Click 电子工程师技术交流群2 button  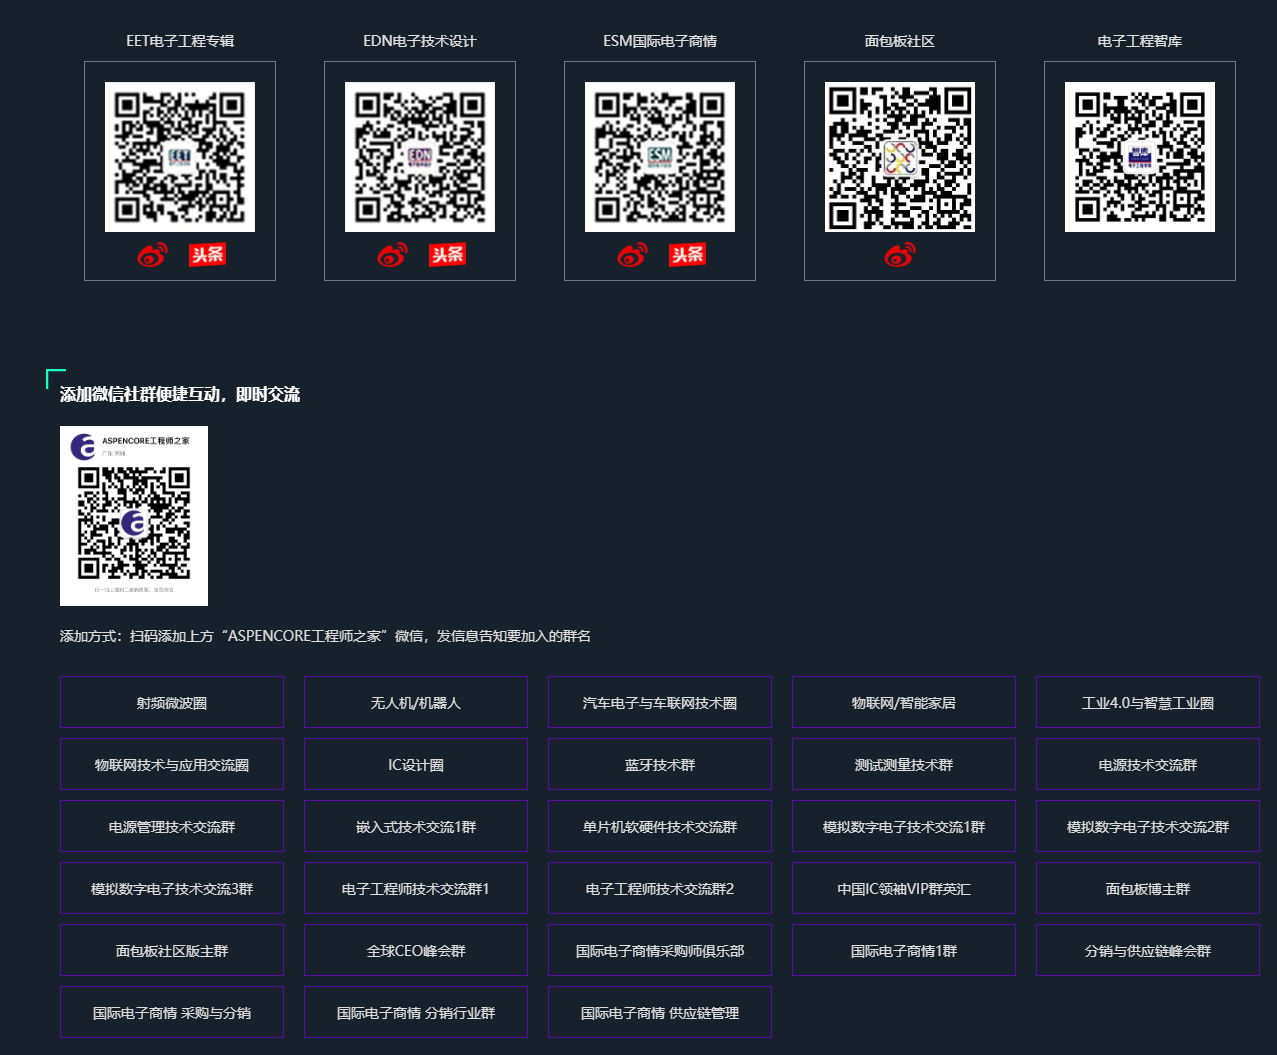coord(660,888)
